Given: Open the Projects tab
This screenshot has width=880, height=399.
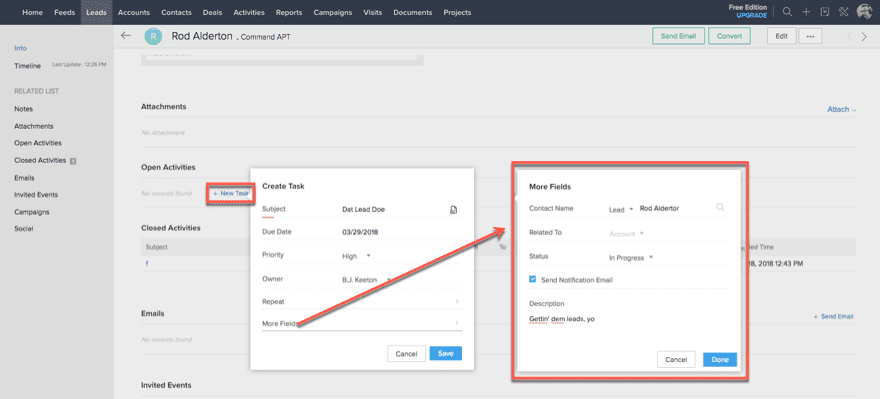Looking at the screenshot, I should click(x=457, y=12).
